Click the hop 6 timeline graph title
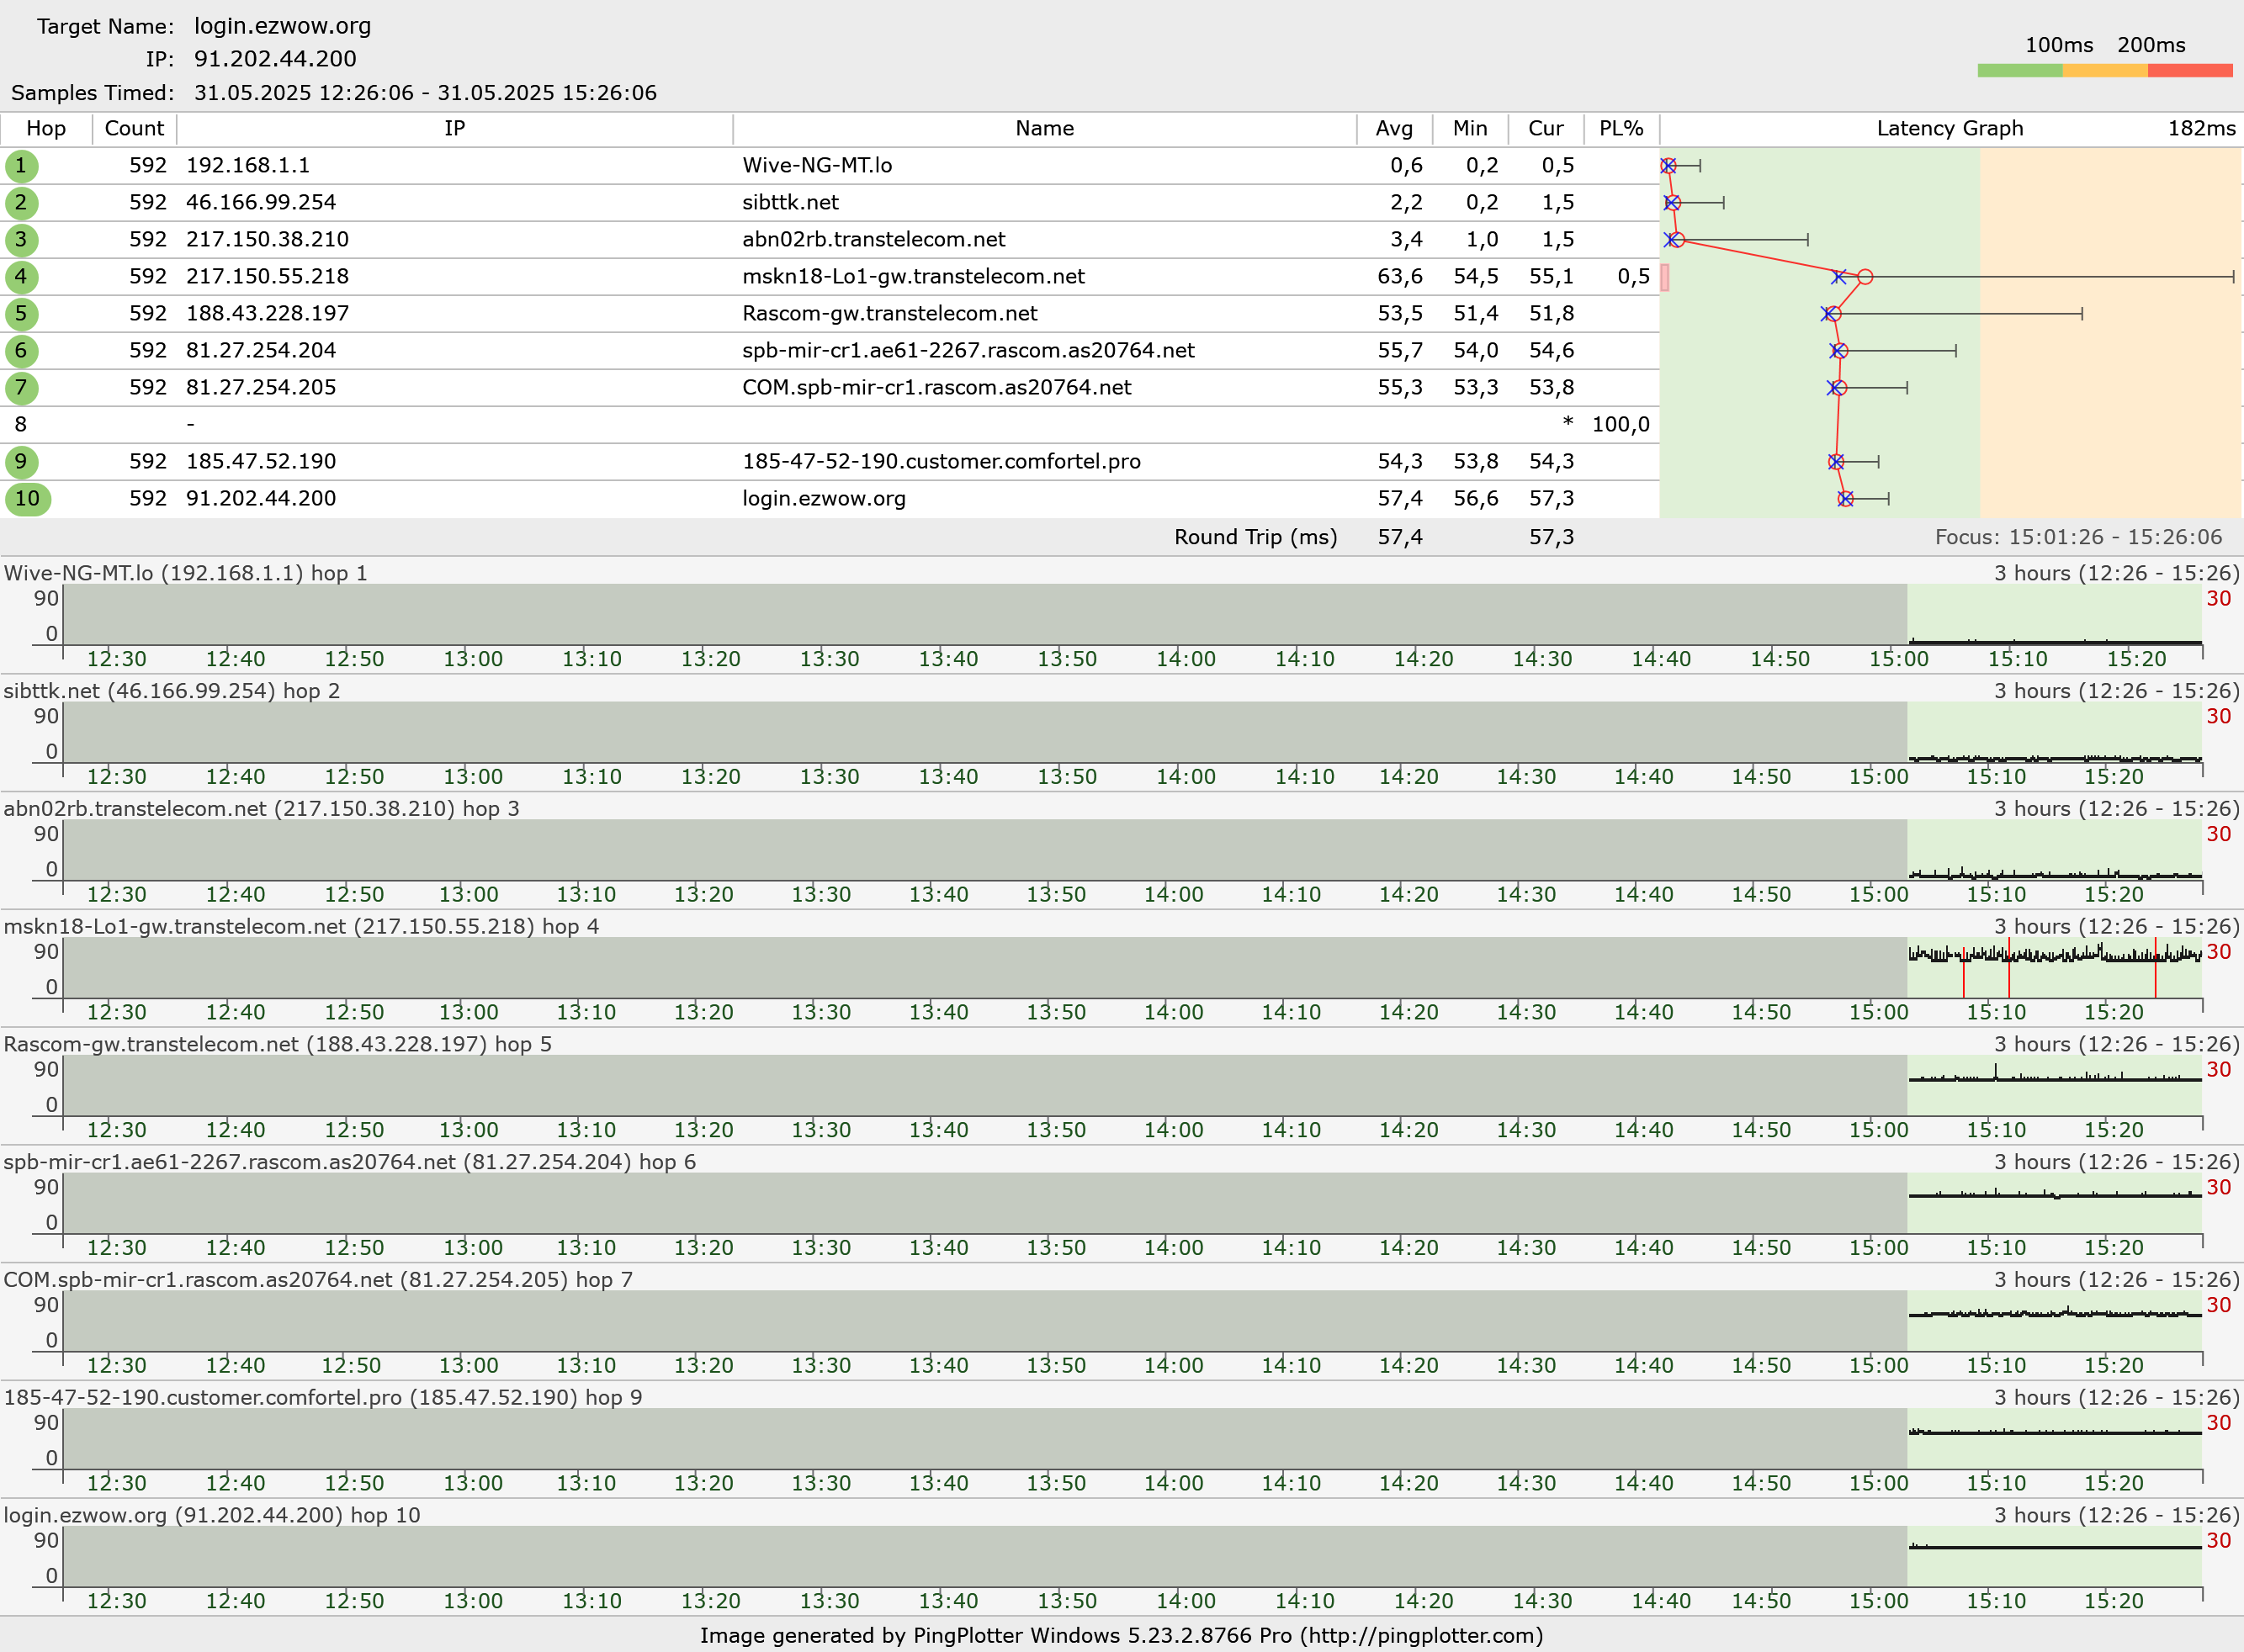2244x1652 pixels. pyautogui.click(x=350, y=1162)
